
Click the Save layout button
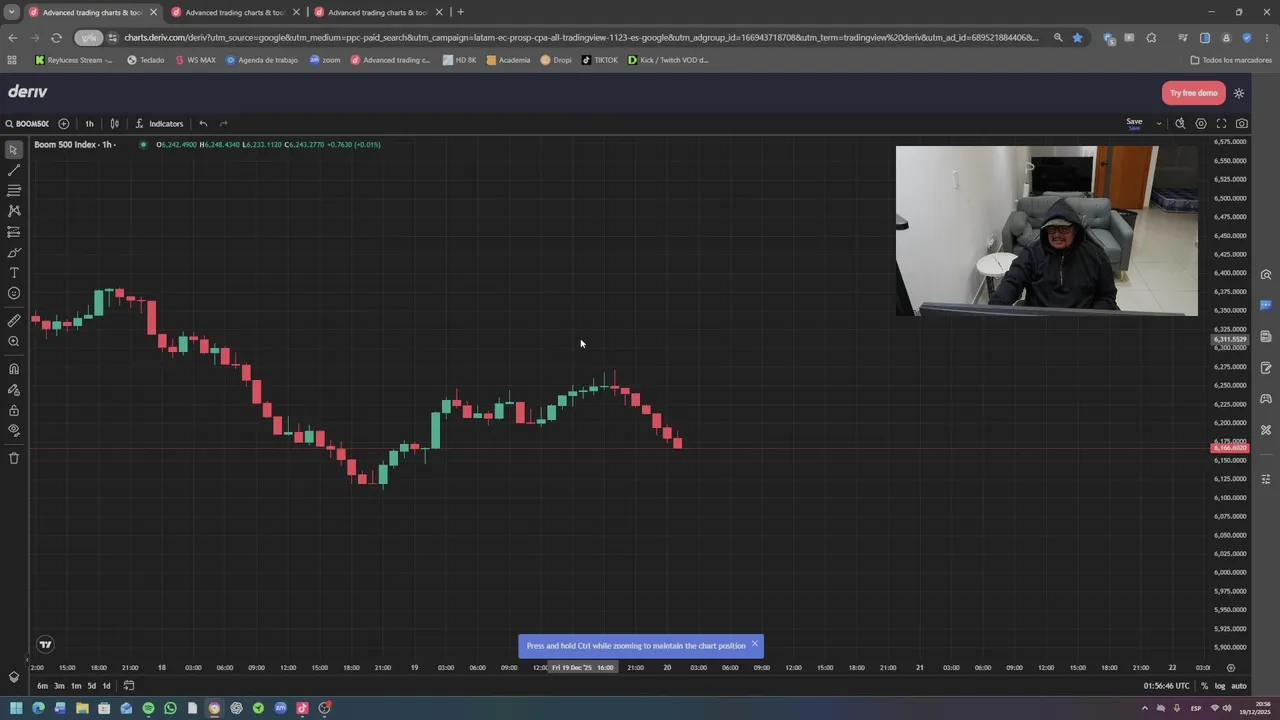[x=1134, y=124]
